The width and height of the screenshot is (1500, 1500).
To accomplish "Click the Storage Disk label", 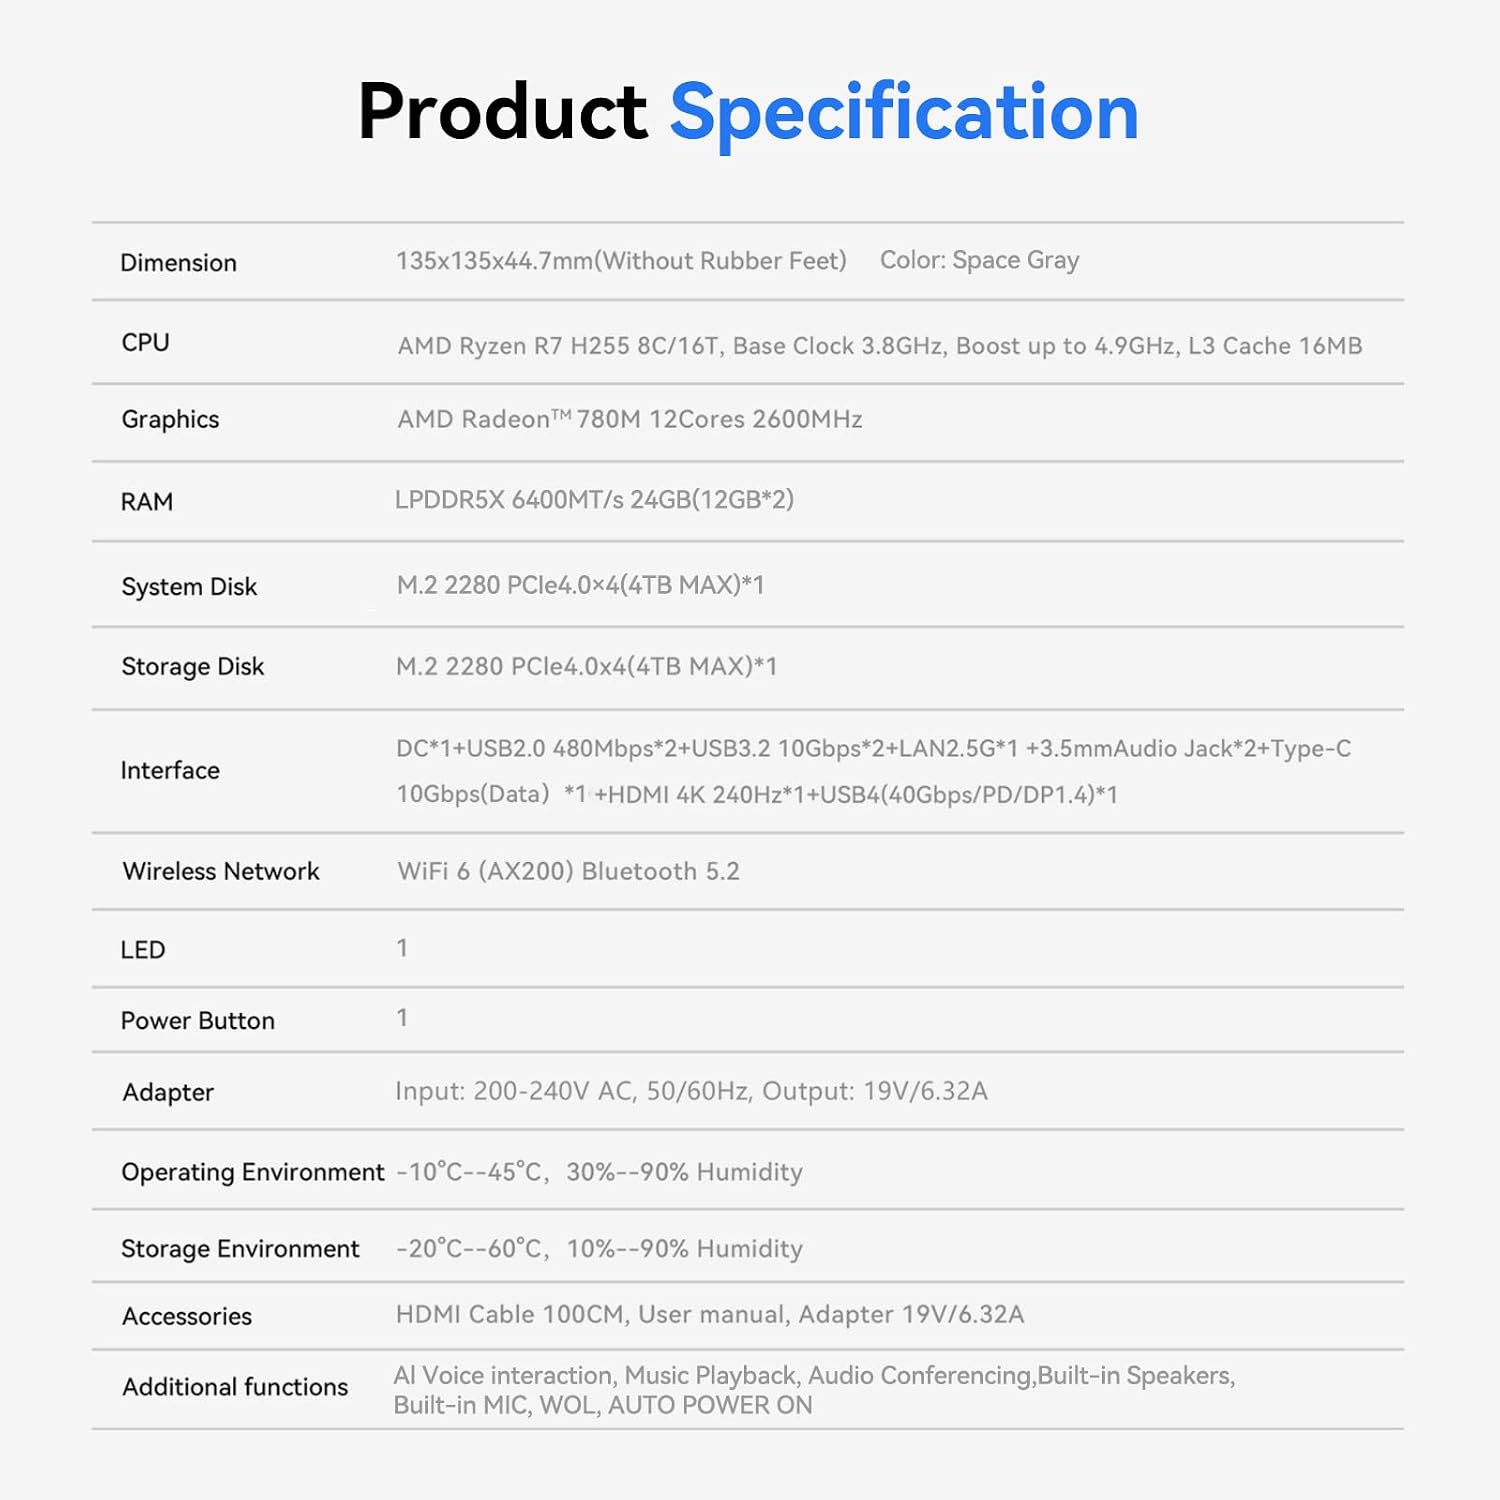I will pyautogui.click(x=193, y=667).
